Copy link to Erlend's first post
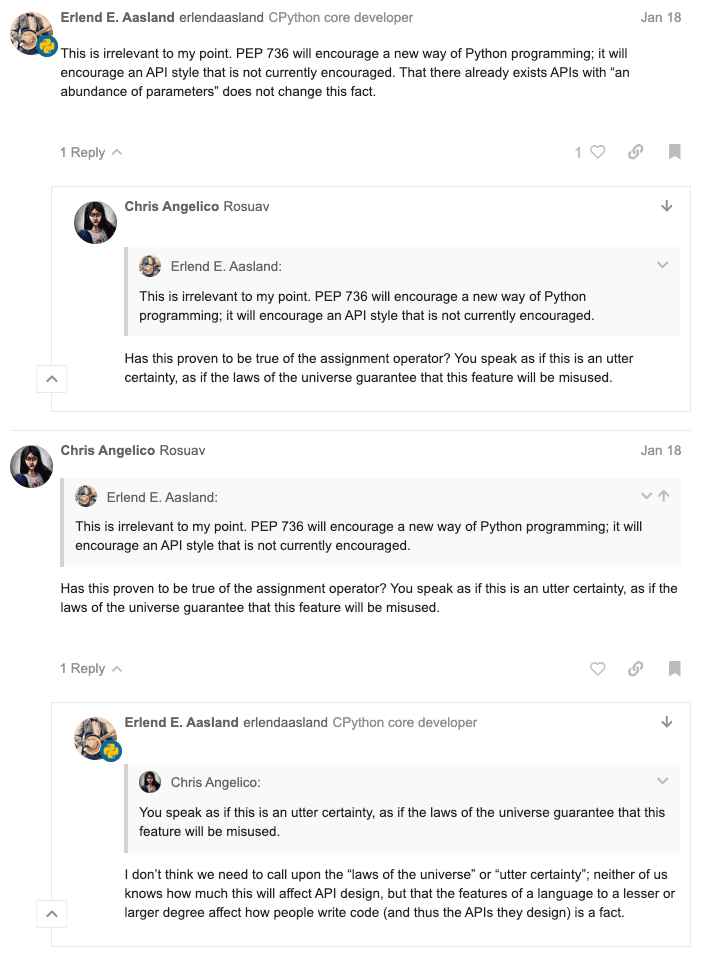 click(x=635, y=152)
